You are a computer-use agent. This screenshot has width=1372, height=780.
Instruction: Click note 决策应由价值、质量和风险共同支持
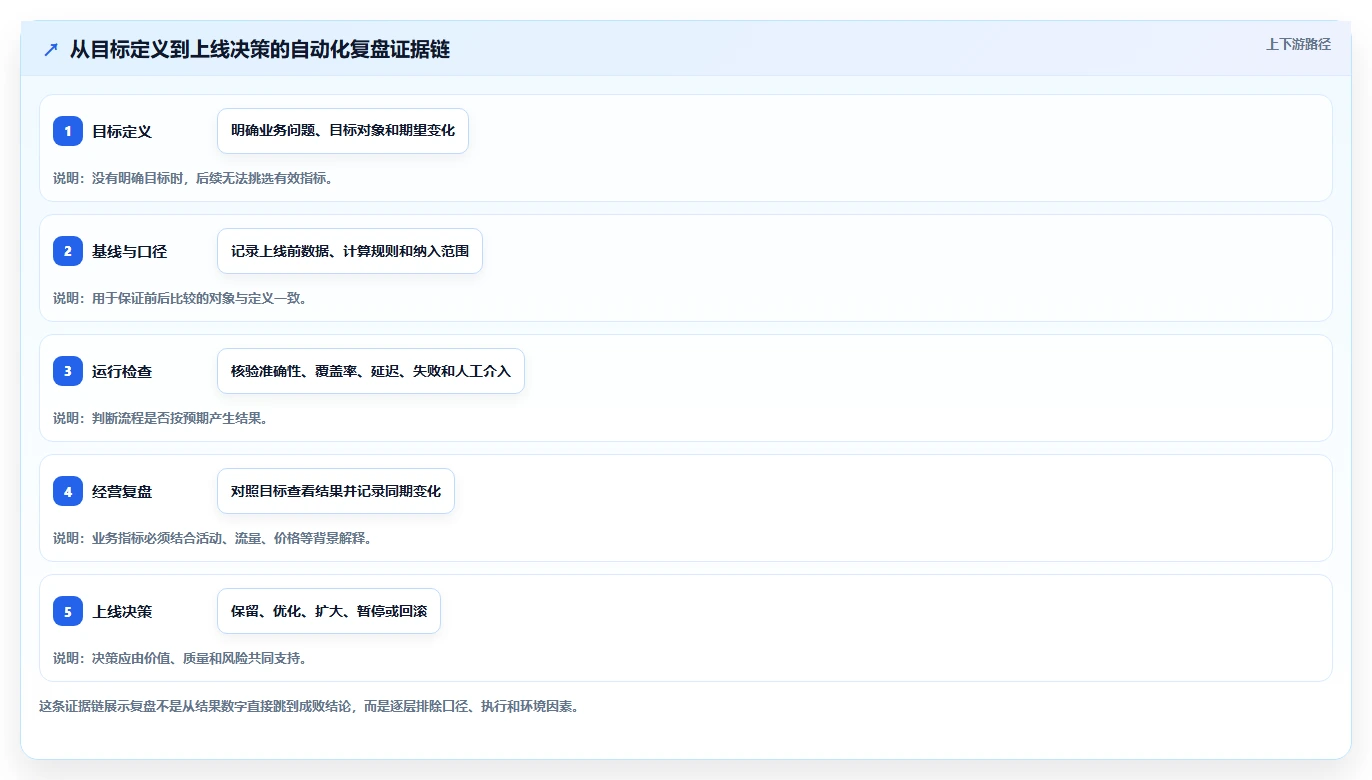click(x=180, y=658)
